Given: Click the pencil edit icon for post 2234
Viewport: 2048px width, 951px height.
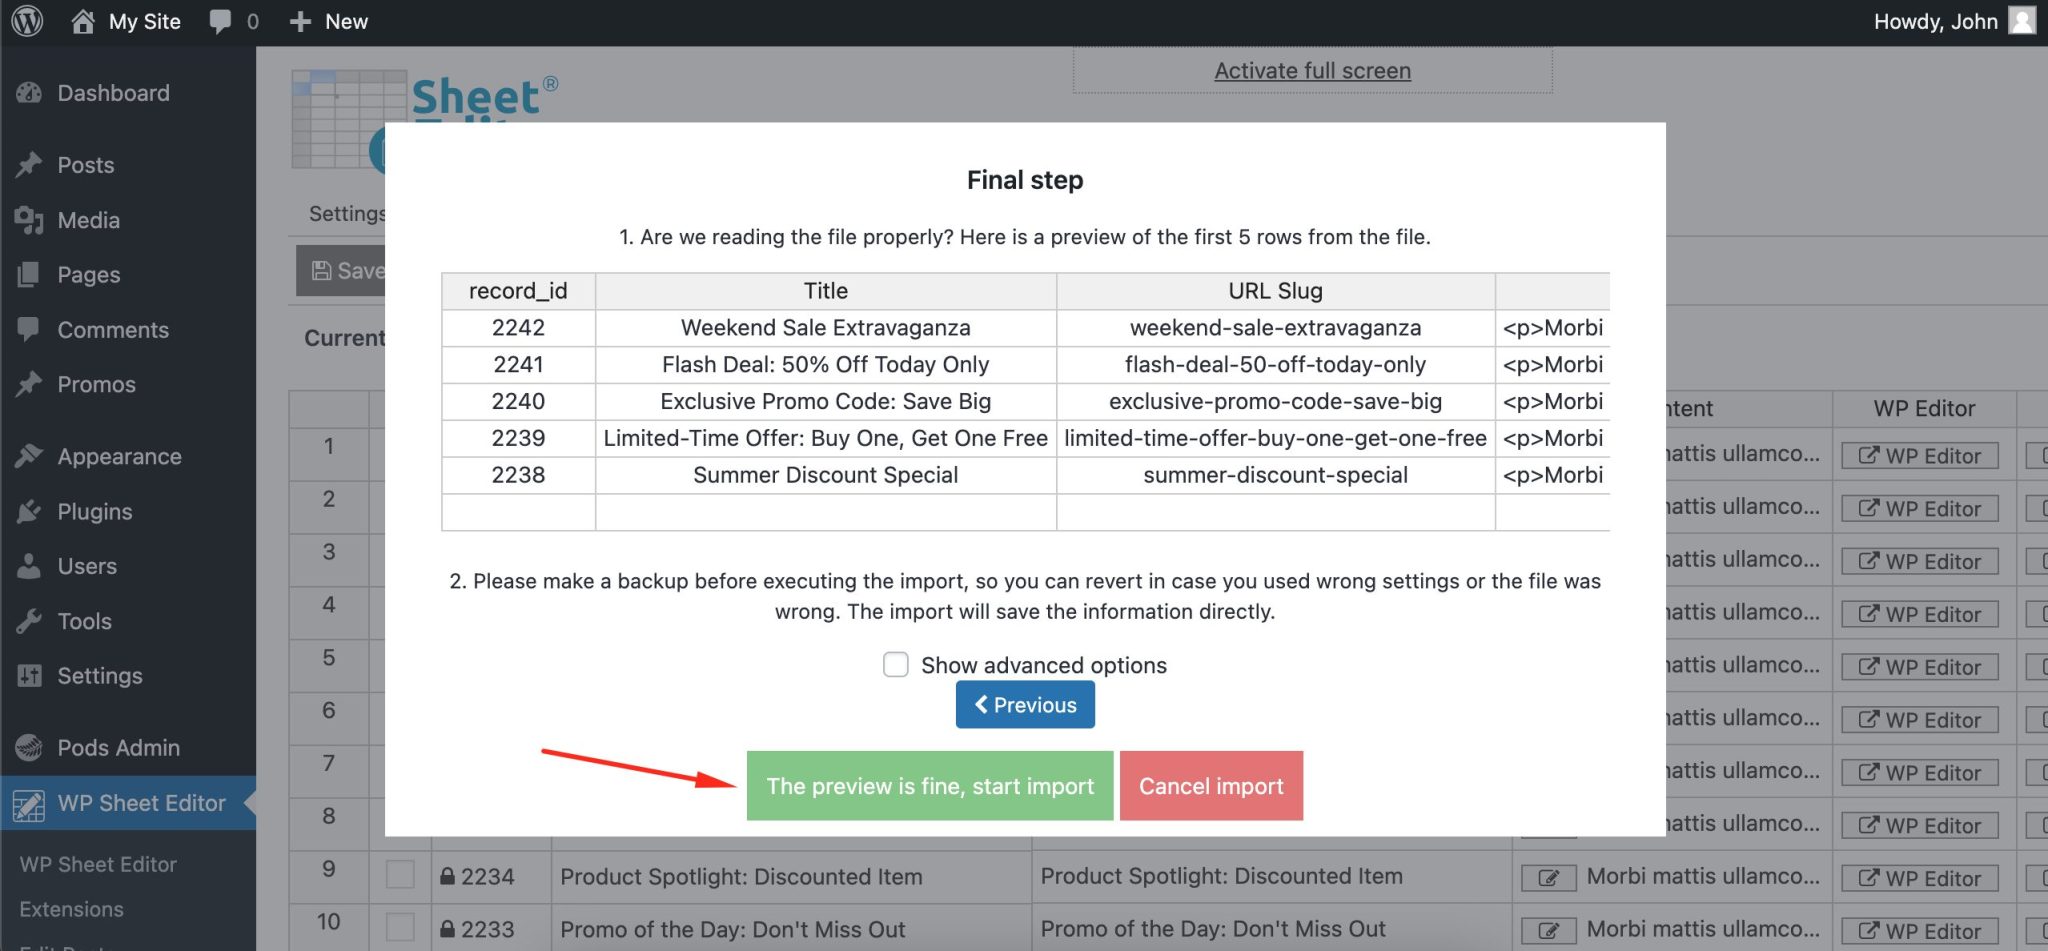Looking at the screenshot, I should pyautogui.click(x=1547, y=877).
